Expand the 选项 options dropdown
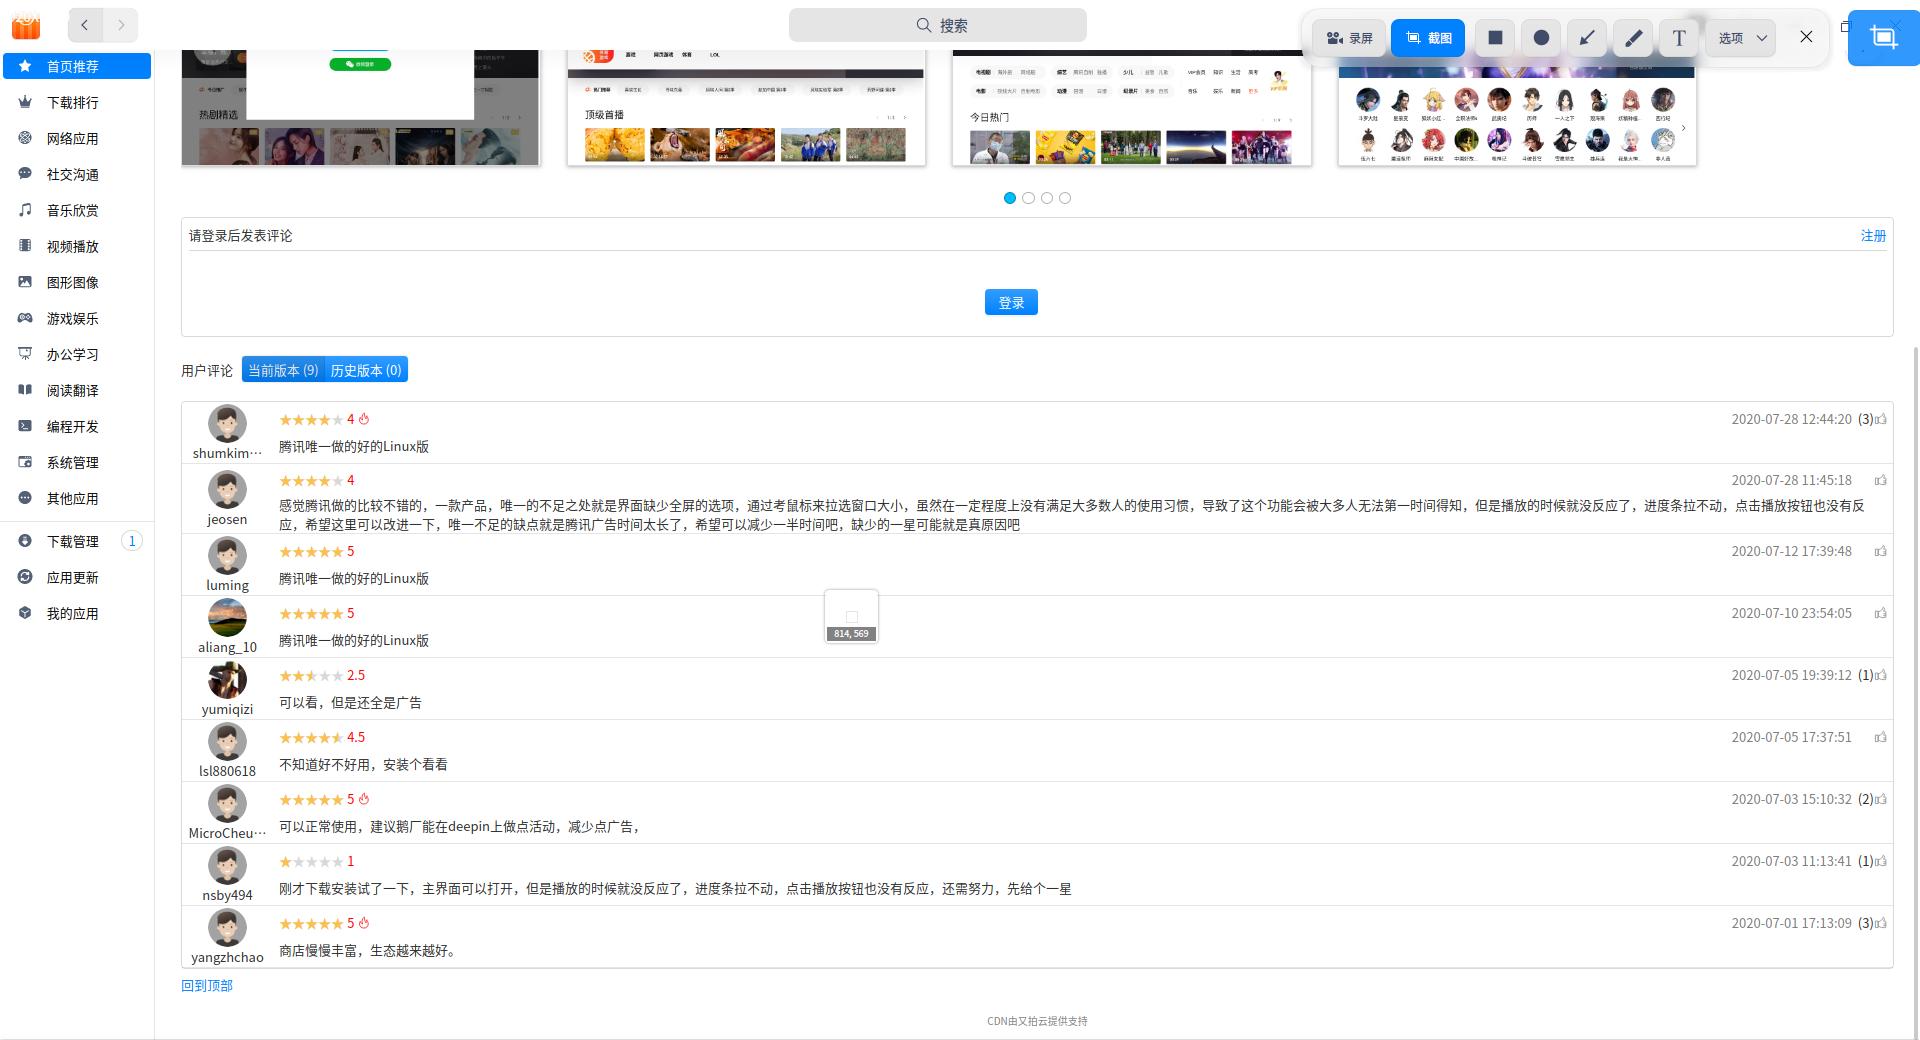This screenshot has width=1920, height=1040. point(1739,38)
